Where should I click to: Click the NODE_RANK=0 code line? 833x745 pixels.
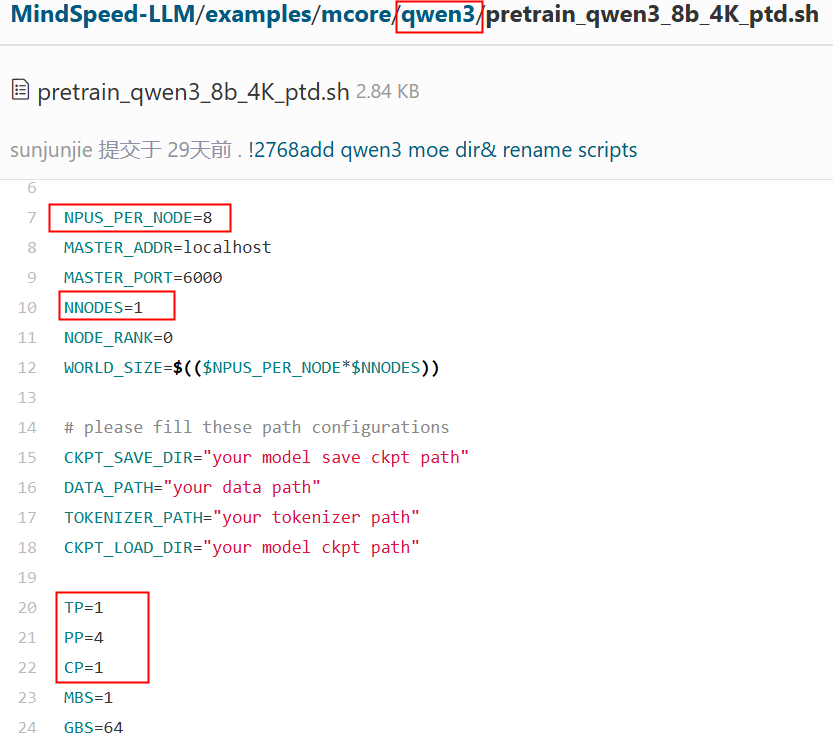point(118,338)
